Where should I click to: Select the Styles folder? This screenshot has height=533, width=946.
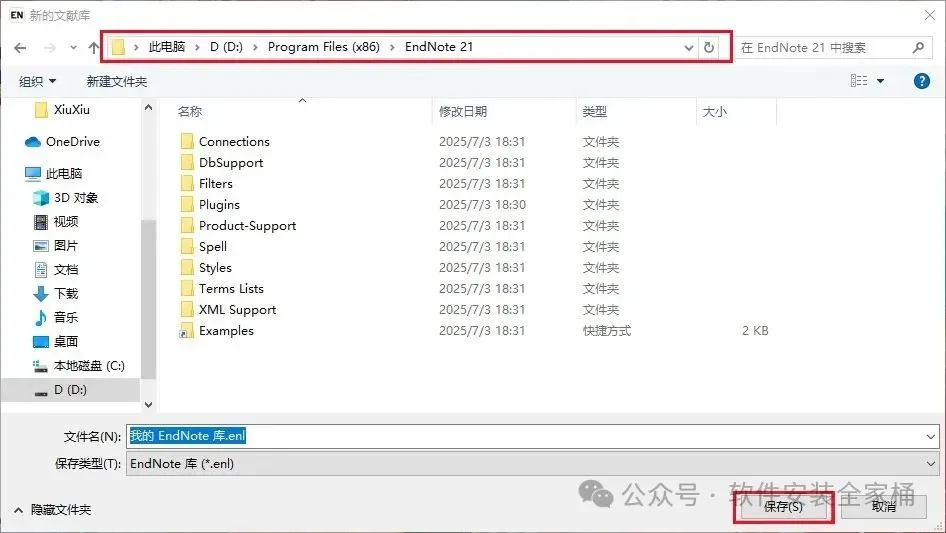(215, 267)
